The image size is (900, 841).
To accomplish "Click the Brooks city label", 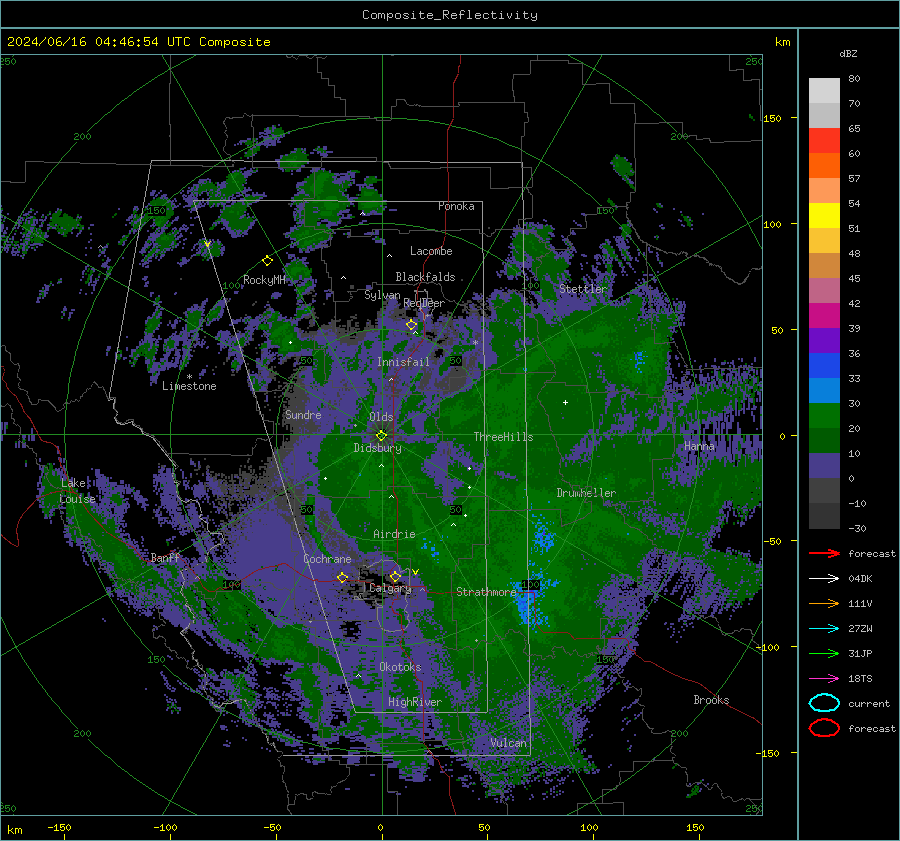I will [x=711, y=700].
